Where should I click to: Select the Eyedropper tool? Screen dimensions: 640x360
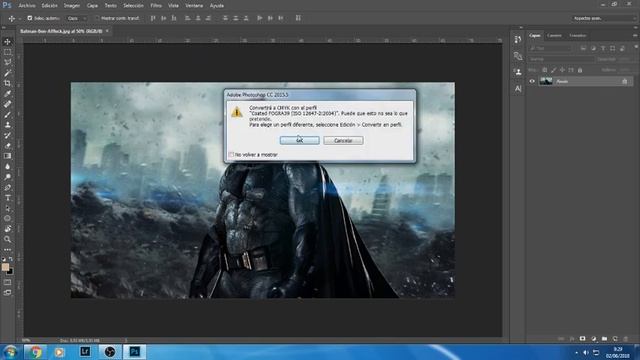(7, 94)
